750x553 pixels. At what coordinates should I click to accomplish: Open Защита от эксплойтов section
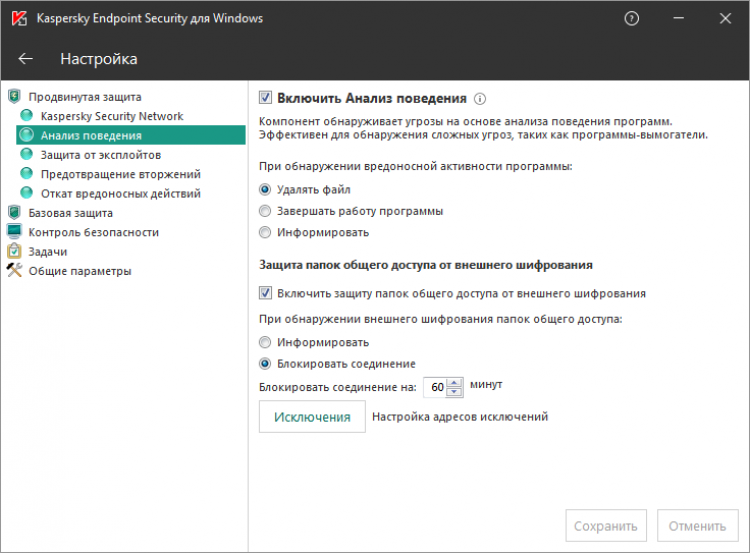pos(100,155)
